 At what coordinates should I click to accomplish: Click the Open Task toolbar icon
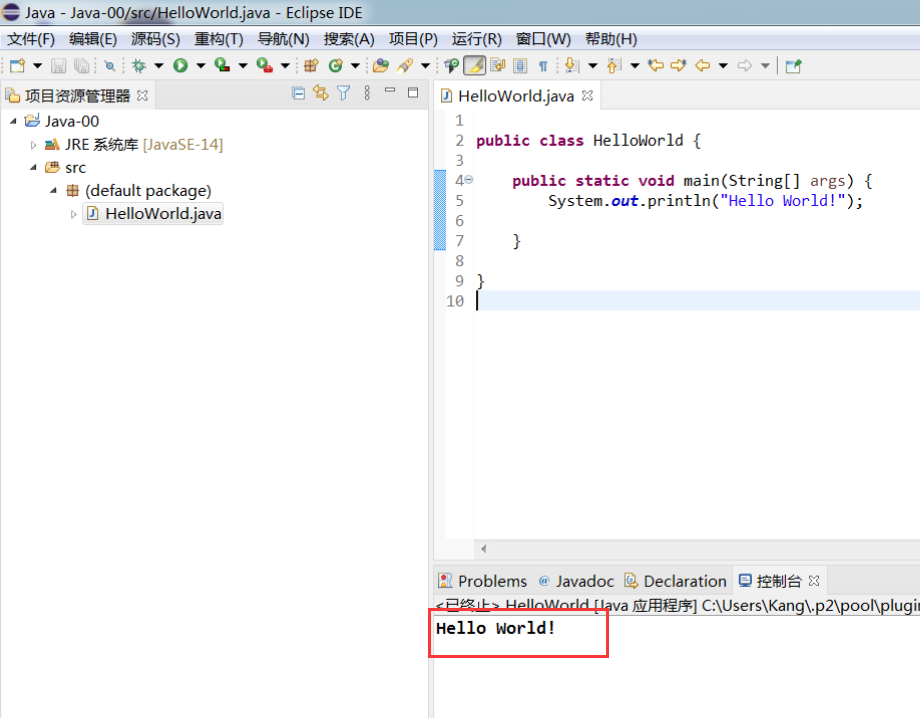tap(451, 66)
